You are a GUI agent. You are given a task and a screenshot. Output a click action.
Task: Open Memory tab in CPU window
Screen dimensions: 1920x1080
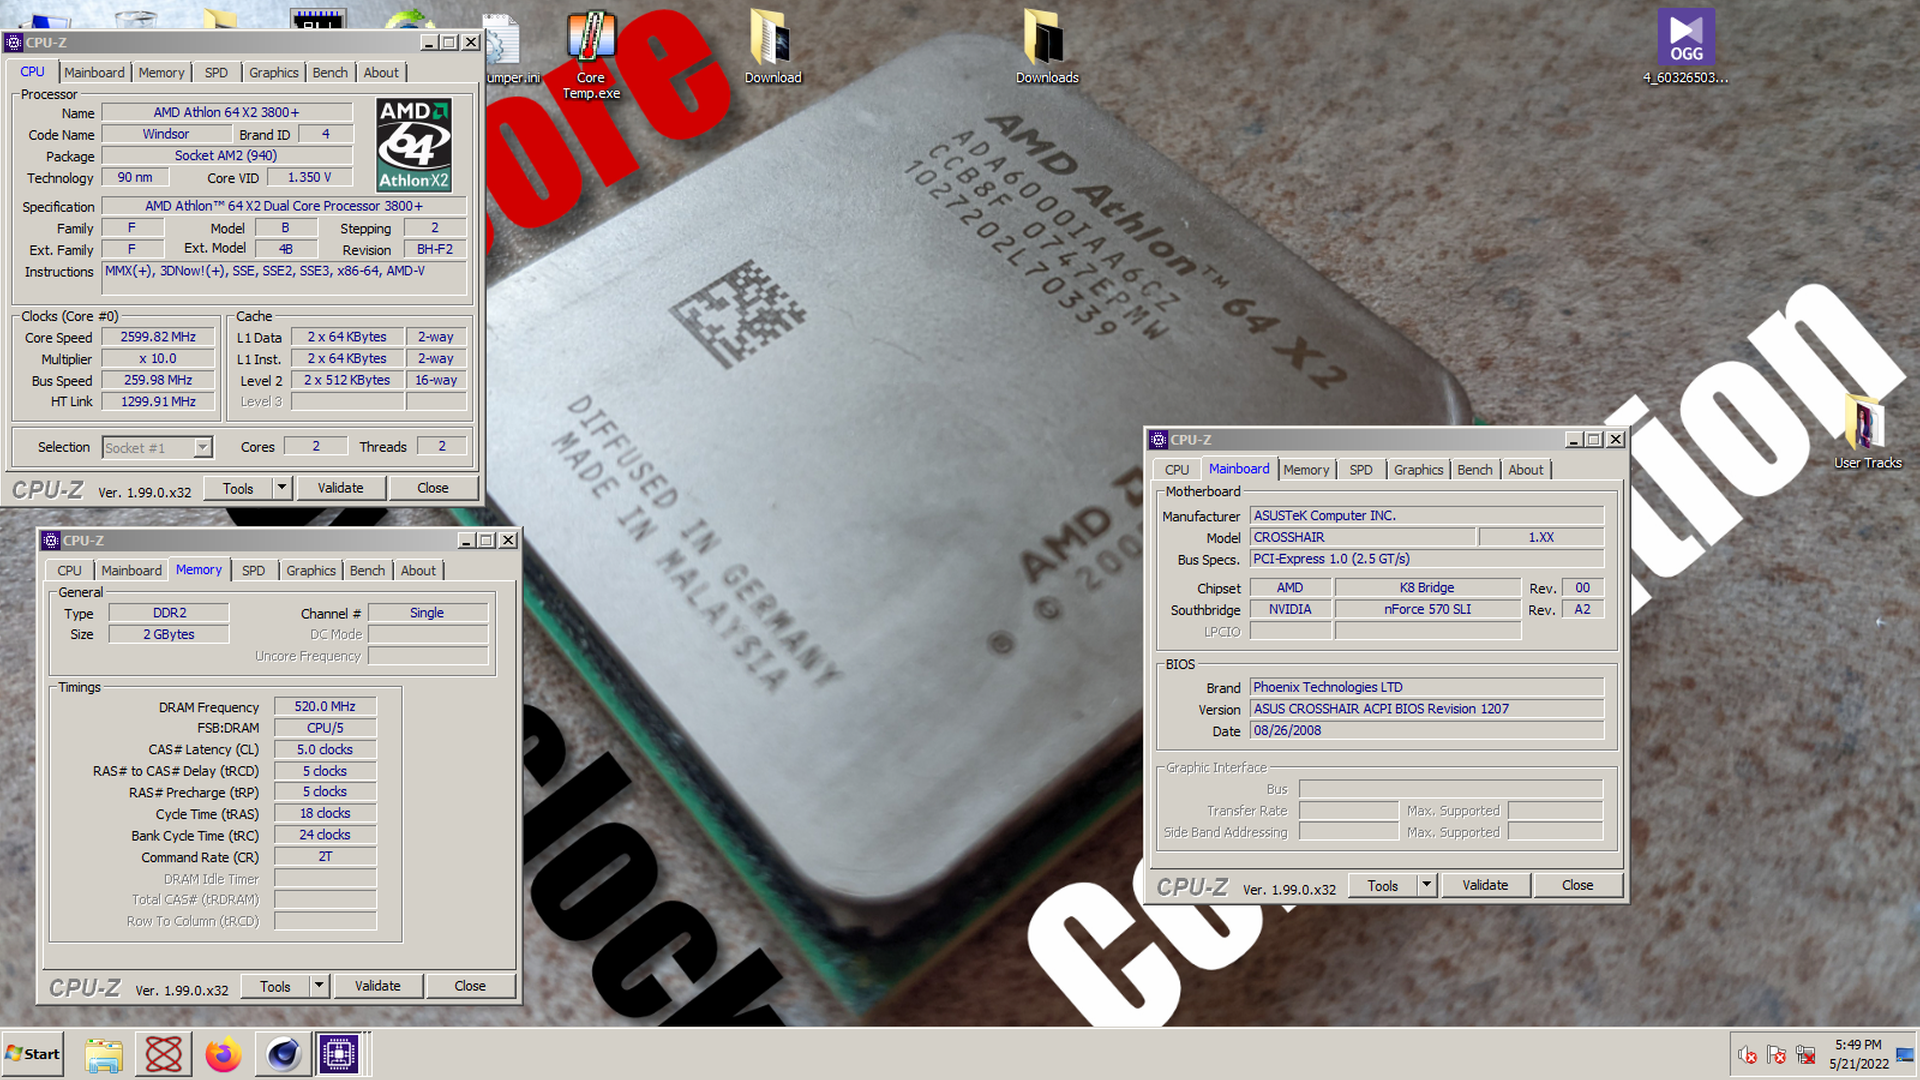click(x=161, y=73)
